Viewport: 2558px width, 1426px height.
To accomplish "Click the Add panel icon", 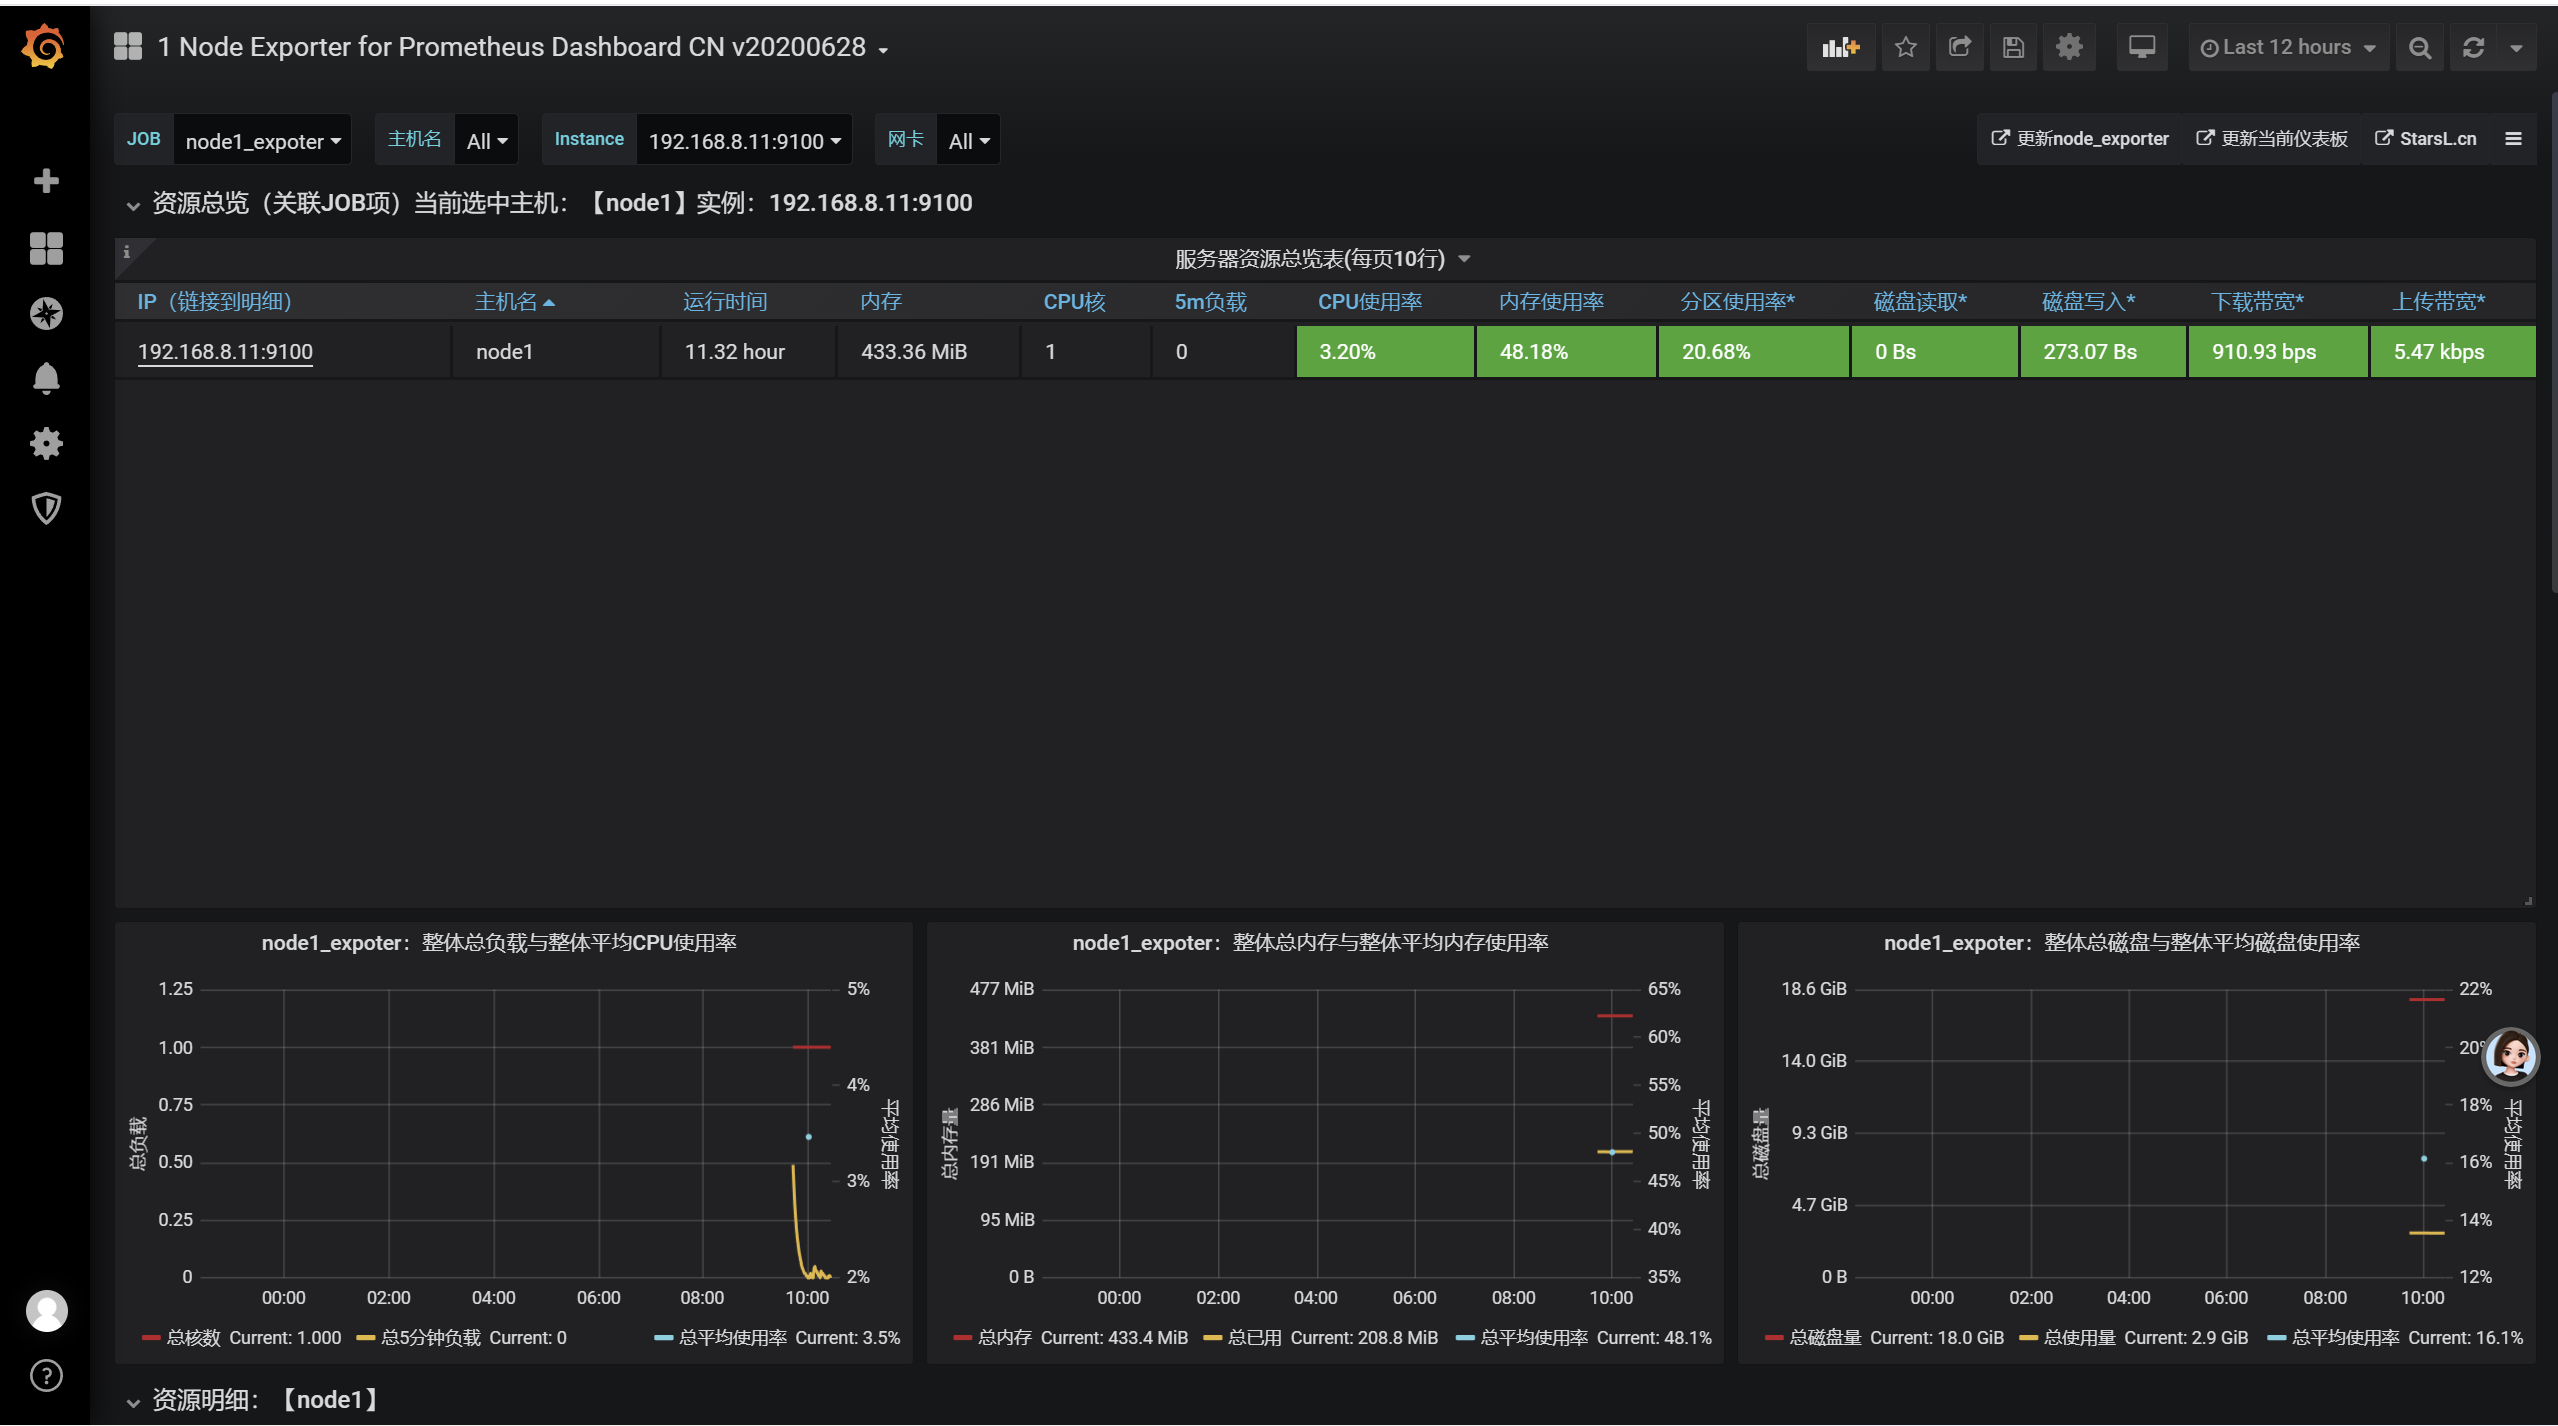I will [1840, 47].
